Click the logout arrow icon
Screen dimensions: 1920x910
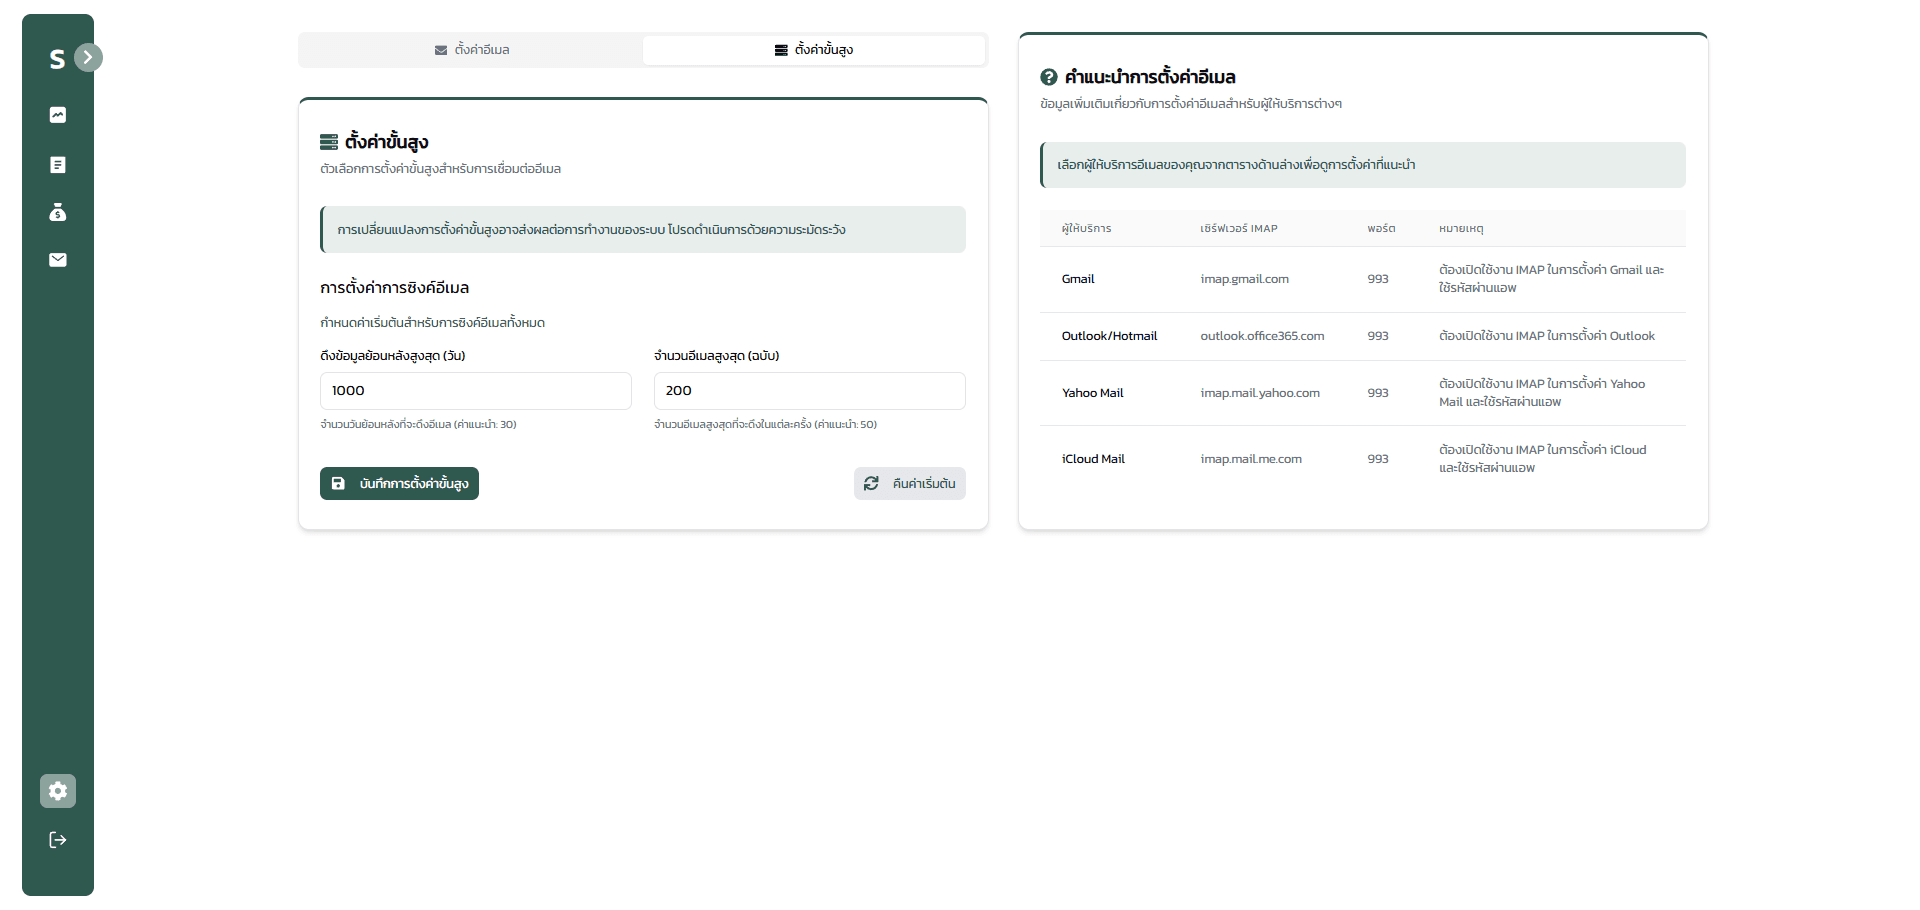(x=58, y=840)
